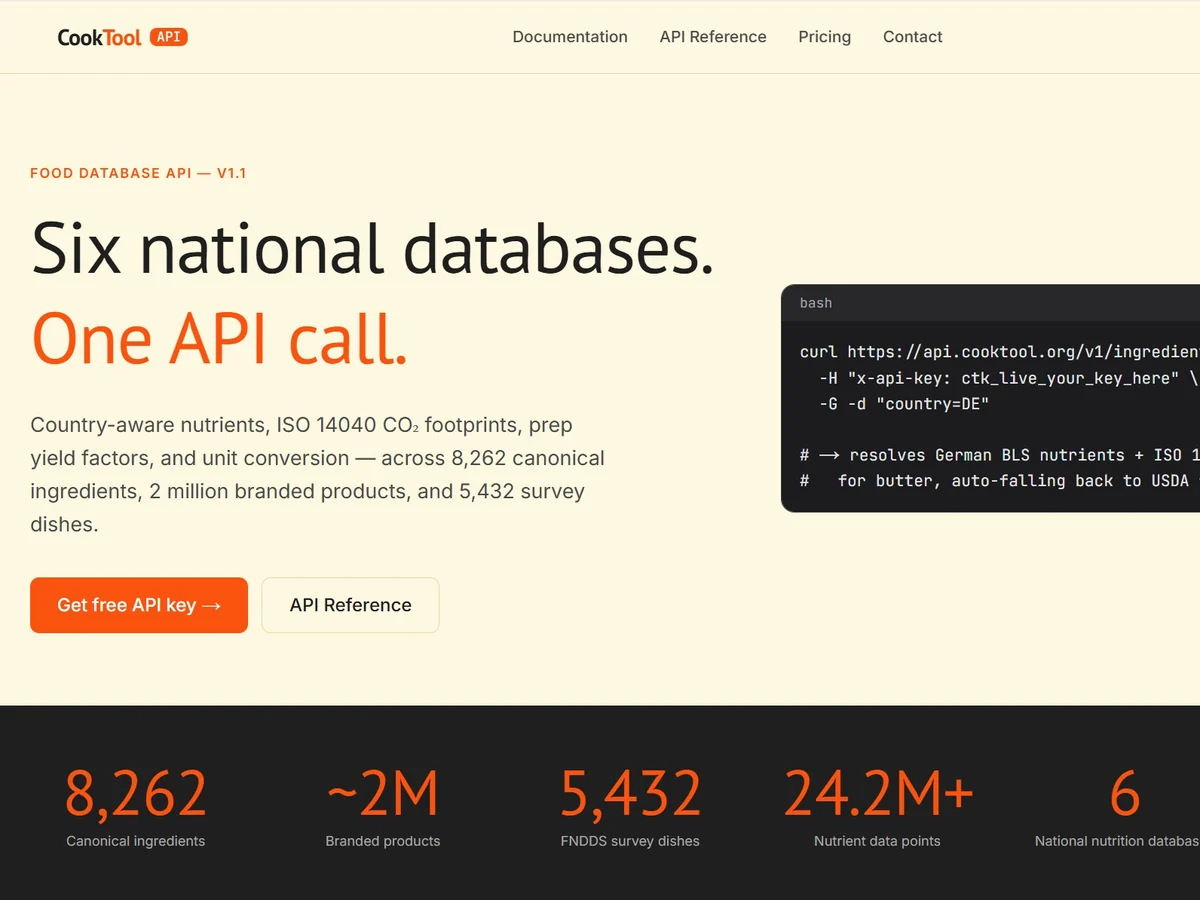The image size is (1200, 900).
Task: Open the Pricing page
Action: pyautogui.click(x=825, y=37)
